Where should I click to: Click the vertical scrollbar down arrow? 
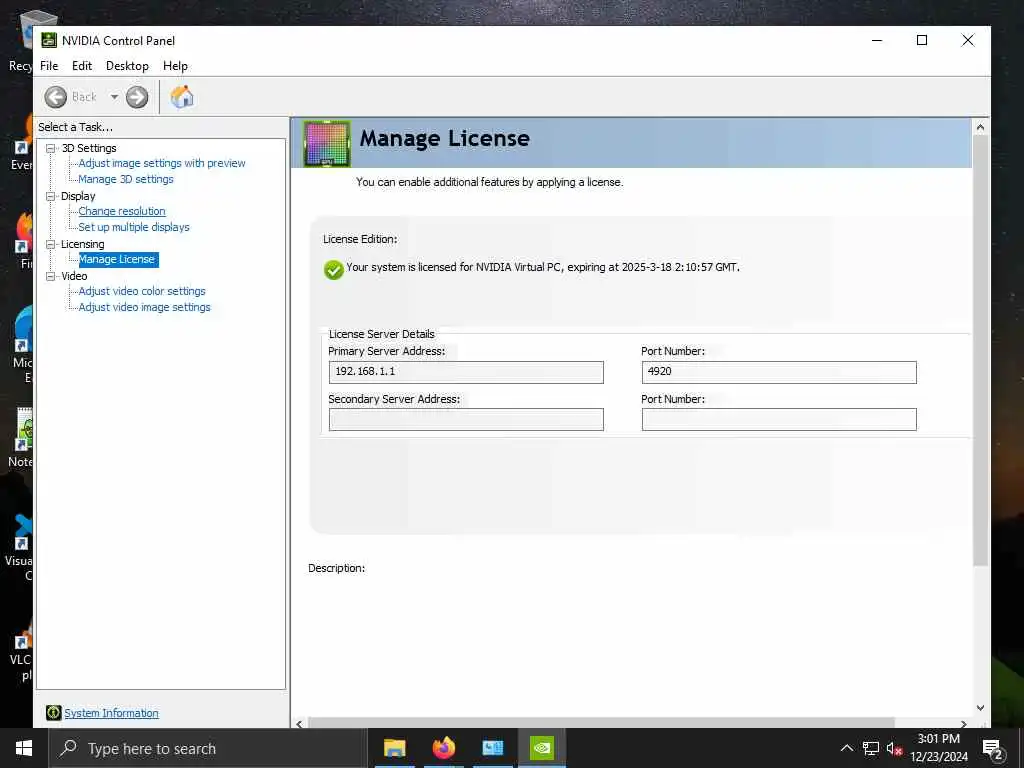pos(980,708)
